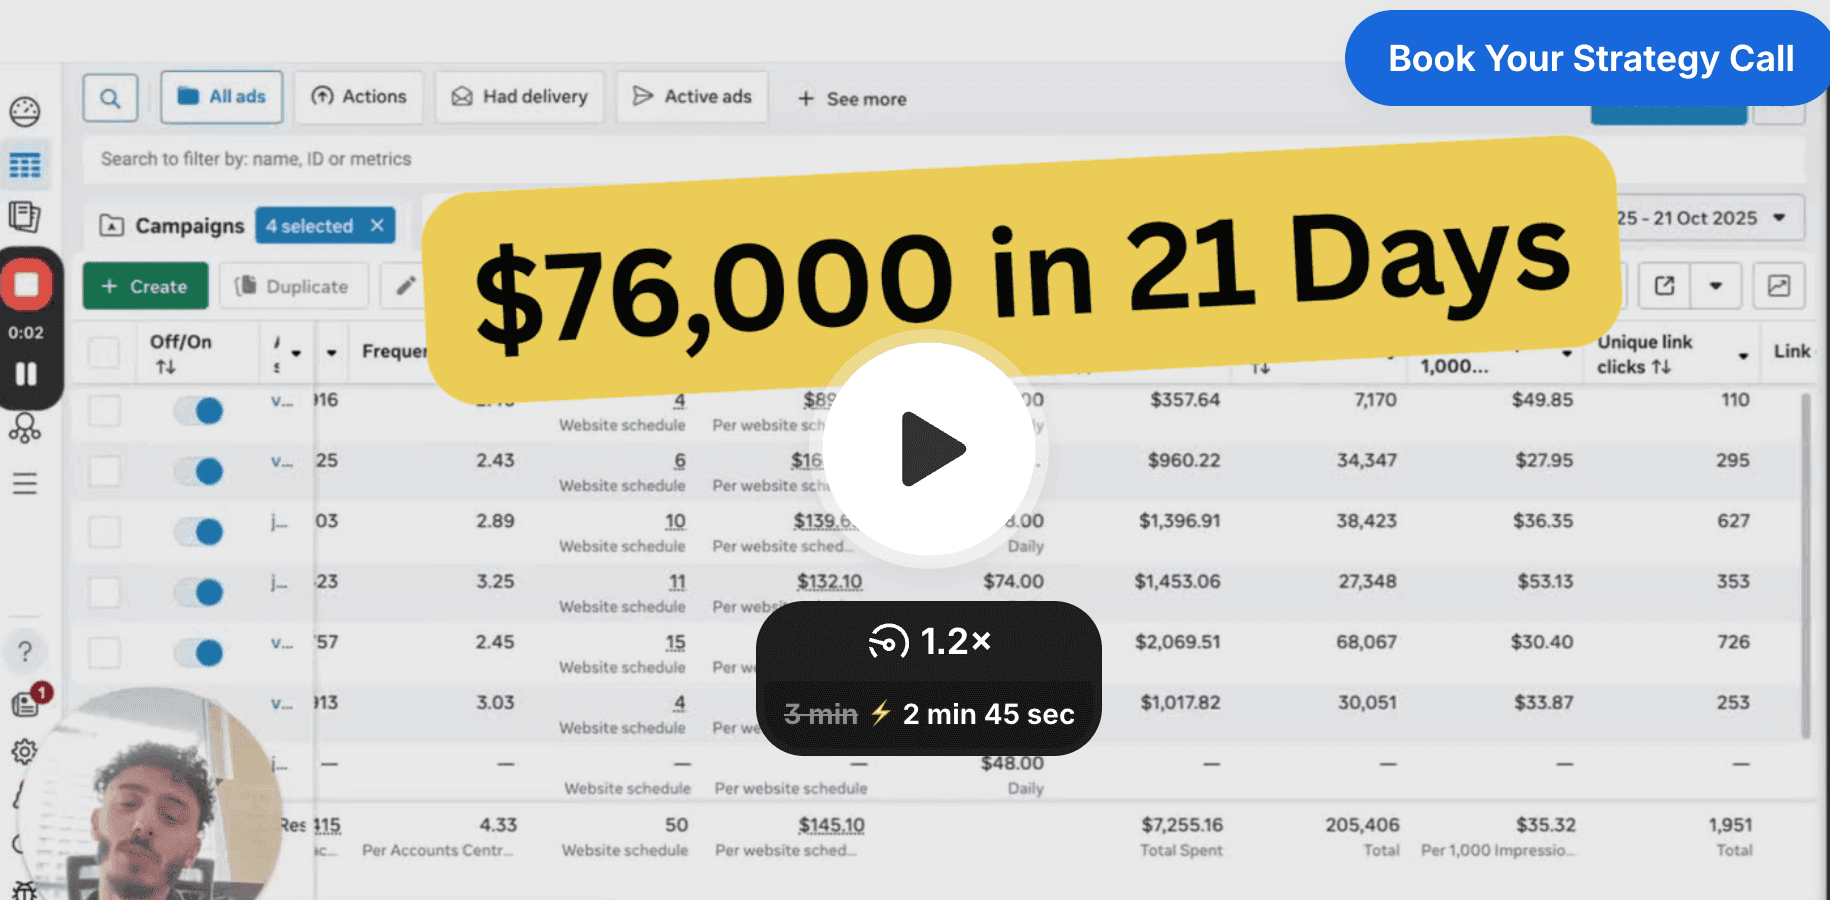Click Book Your Strategy Call button
Screen dimensions: 1830x900
pyautogui.click(x=1590, y=58)
